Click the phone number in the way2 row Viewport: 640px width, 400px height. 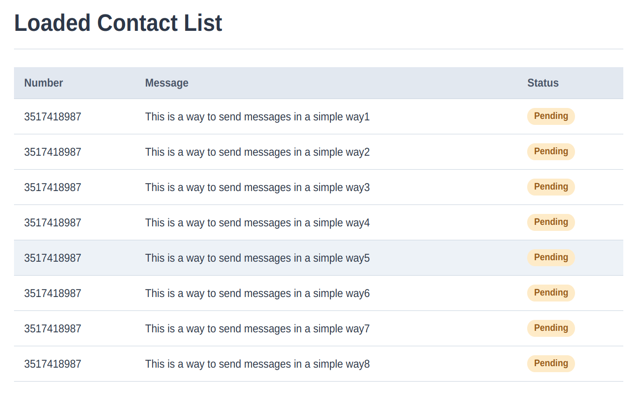point(53,152)
